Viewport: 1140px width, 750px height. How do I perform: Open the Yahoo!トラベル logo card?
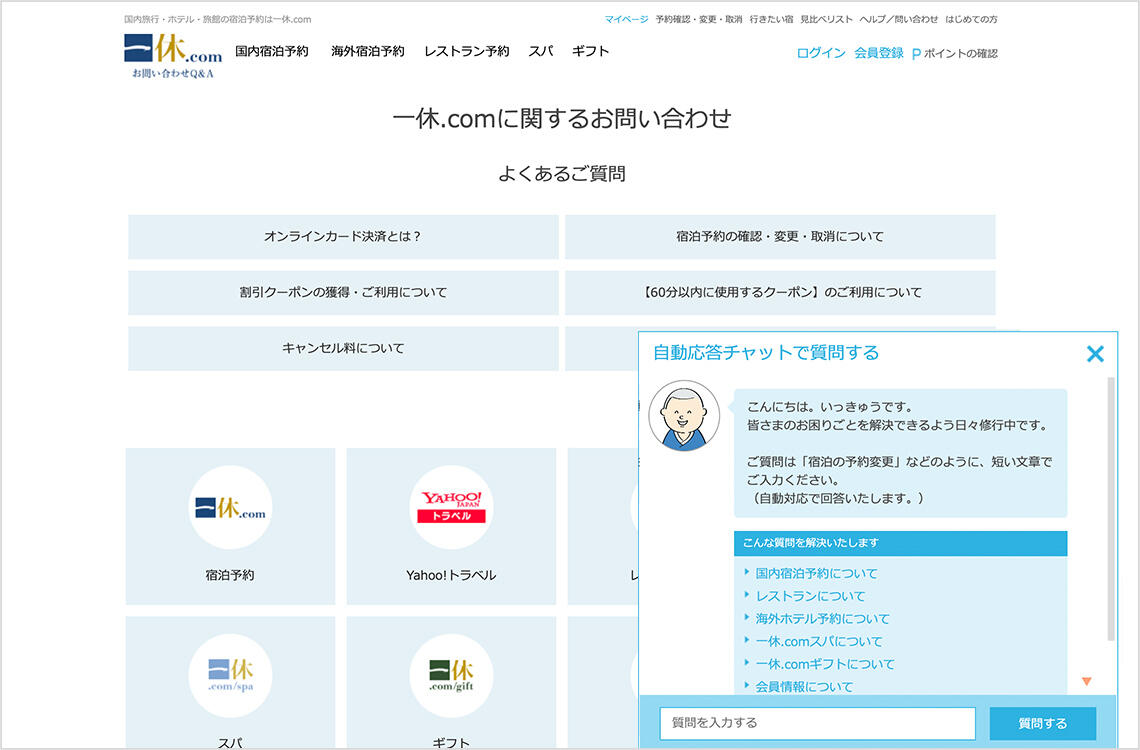(451, 526)
